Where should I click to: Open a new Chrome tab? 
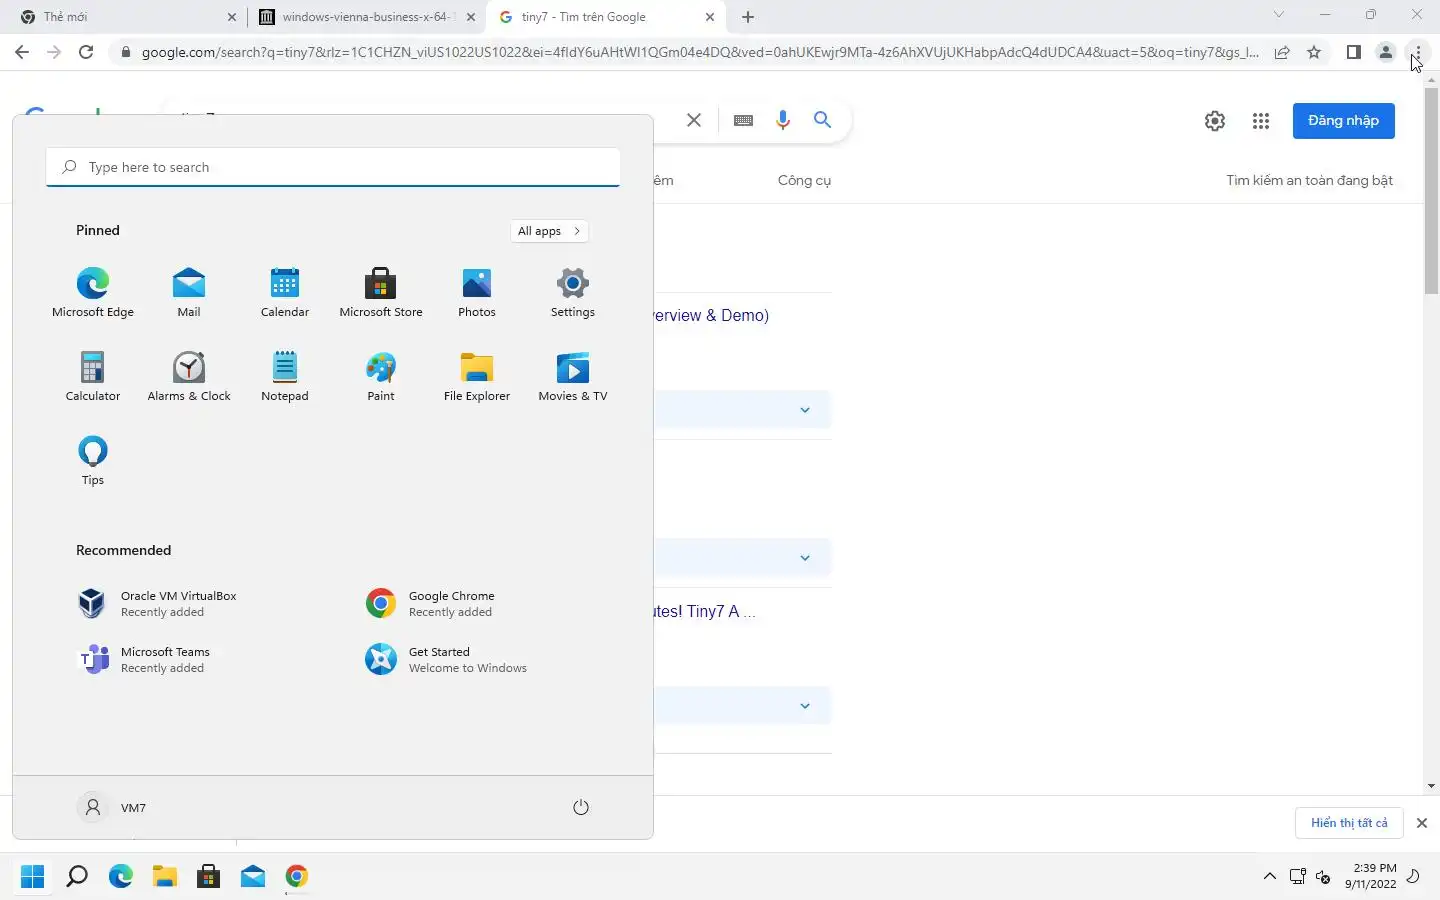point(748,17)
